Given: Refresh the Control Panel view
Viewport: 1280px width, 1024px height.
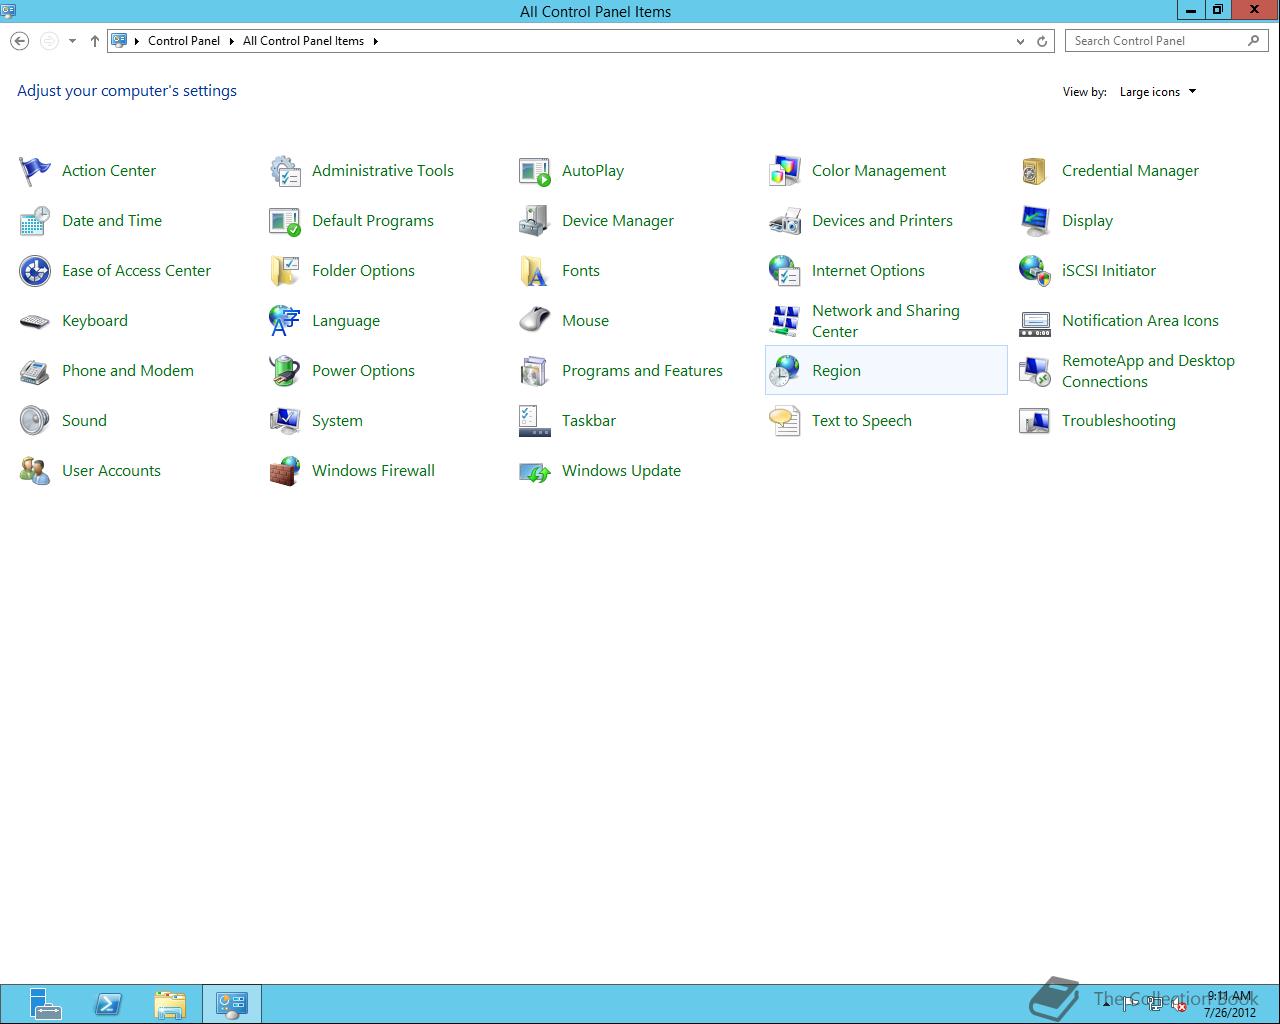Looking at the screenshot, I should coord(1042,41).
